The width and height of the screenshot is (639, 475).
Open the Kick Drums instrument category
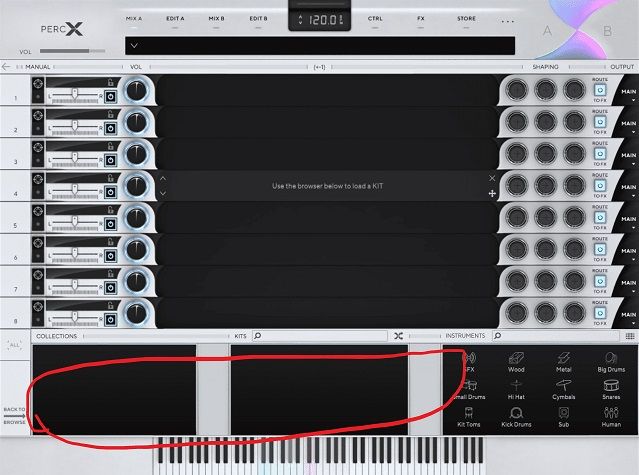pyautogui.click(x=516, y=417)
